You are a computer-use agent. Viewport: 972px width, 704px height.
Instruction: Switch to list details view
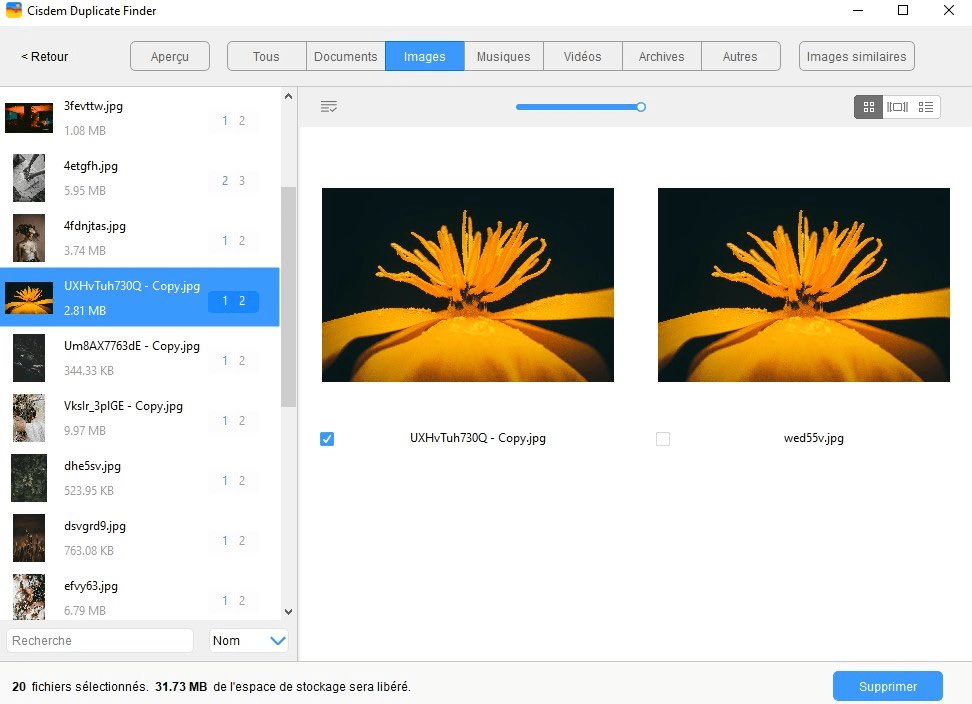click(925, 107)
